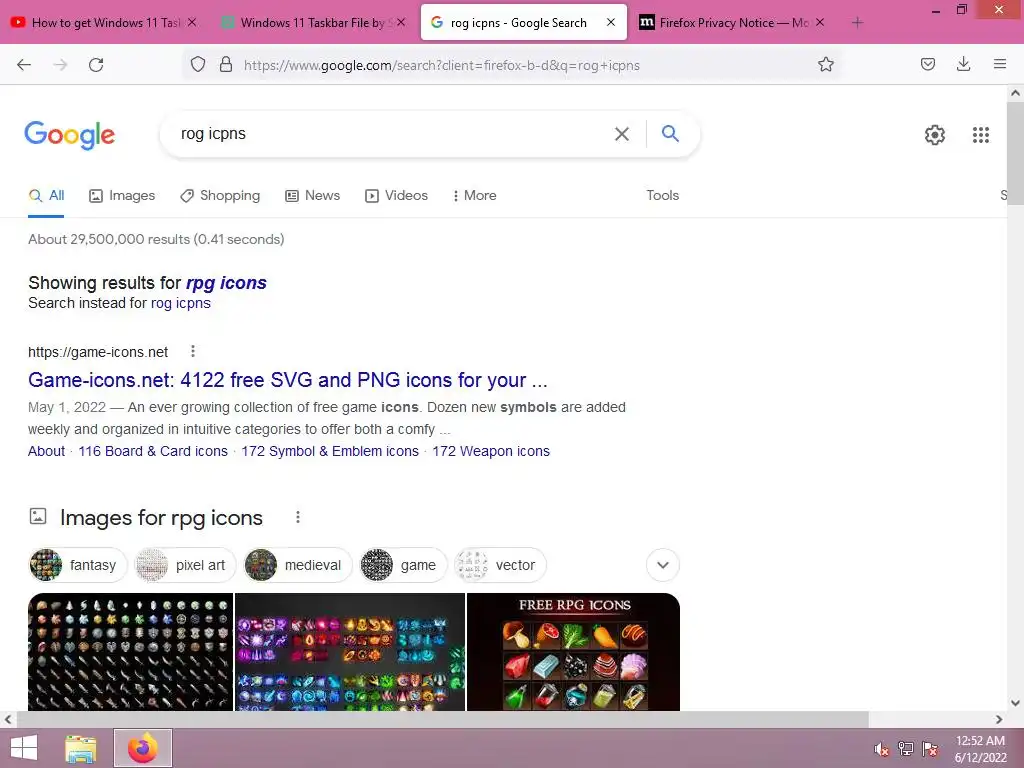1024x768 pixels.
Task: Clear the Google search box text
Action: click(x=622, y=134)
